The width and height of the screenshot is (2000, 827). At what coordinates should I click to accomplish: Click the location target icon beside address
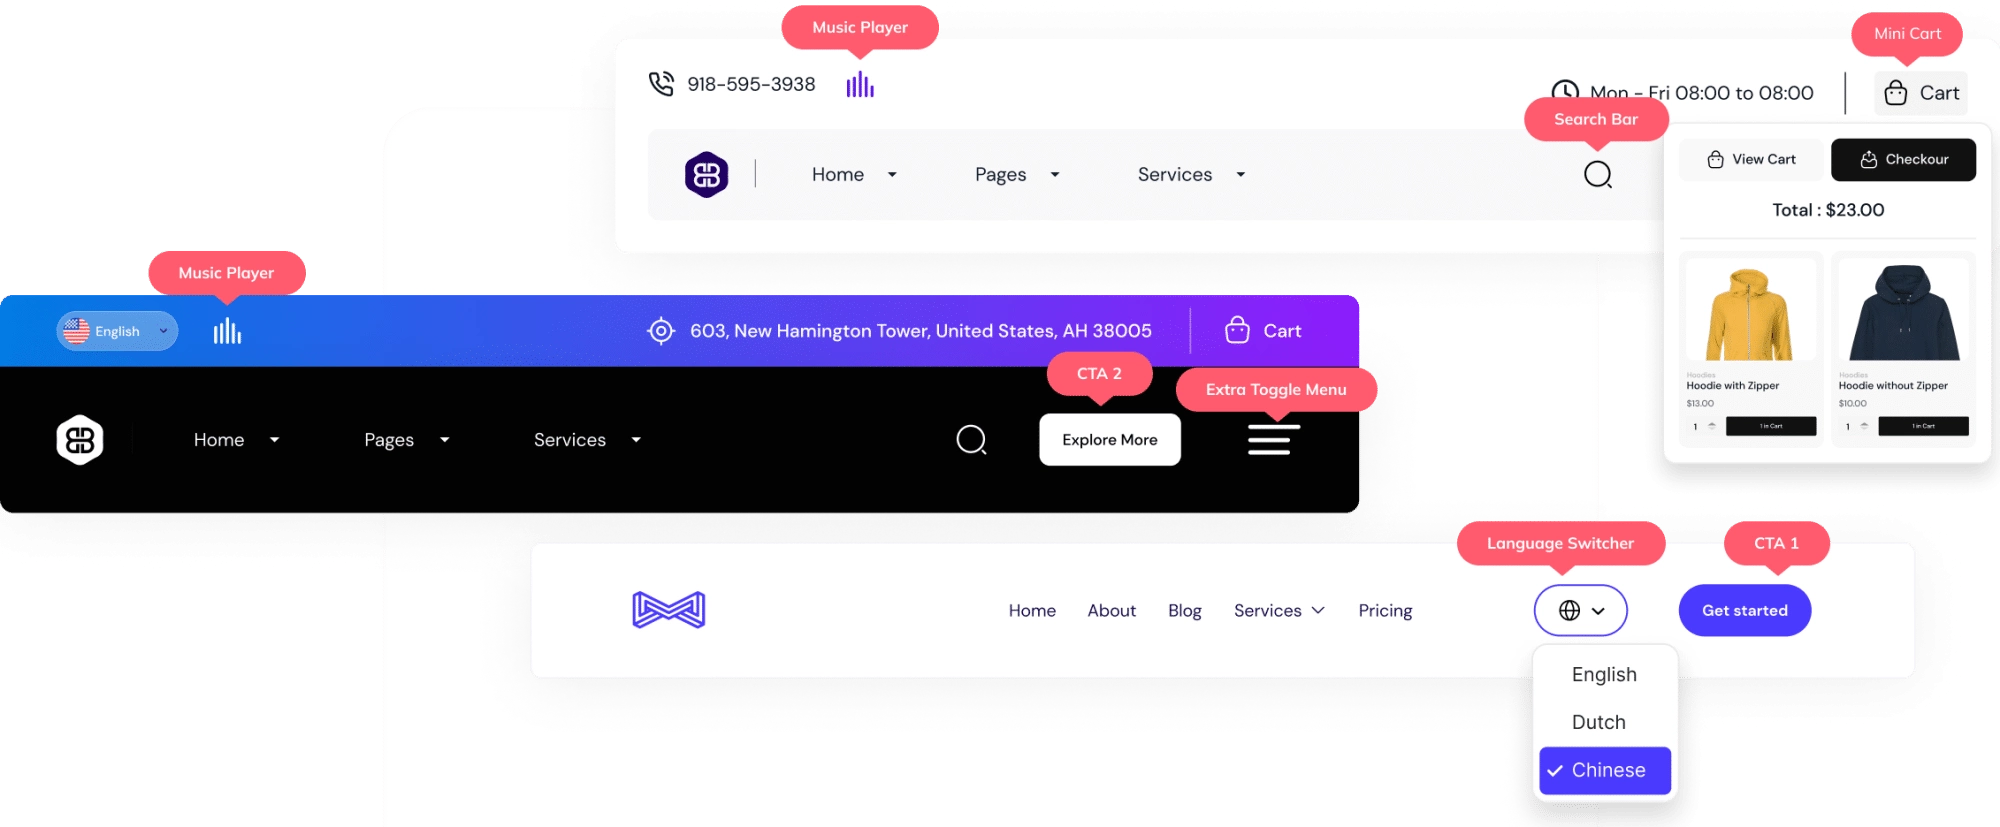[661, 331]
